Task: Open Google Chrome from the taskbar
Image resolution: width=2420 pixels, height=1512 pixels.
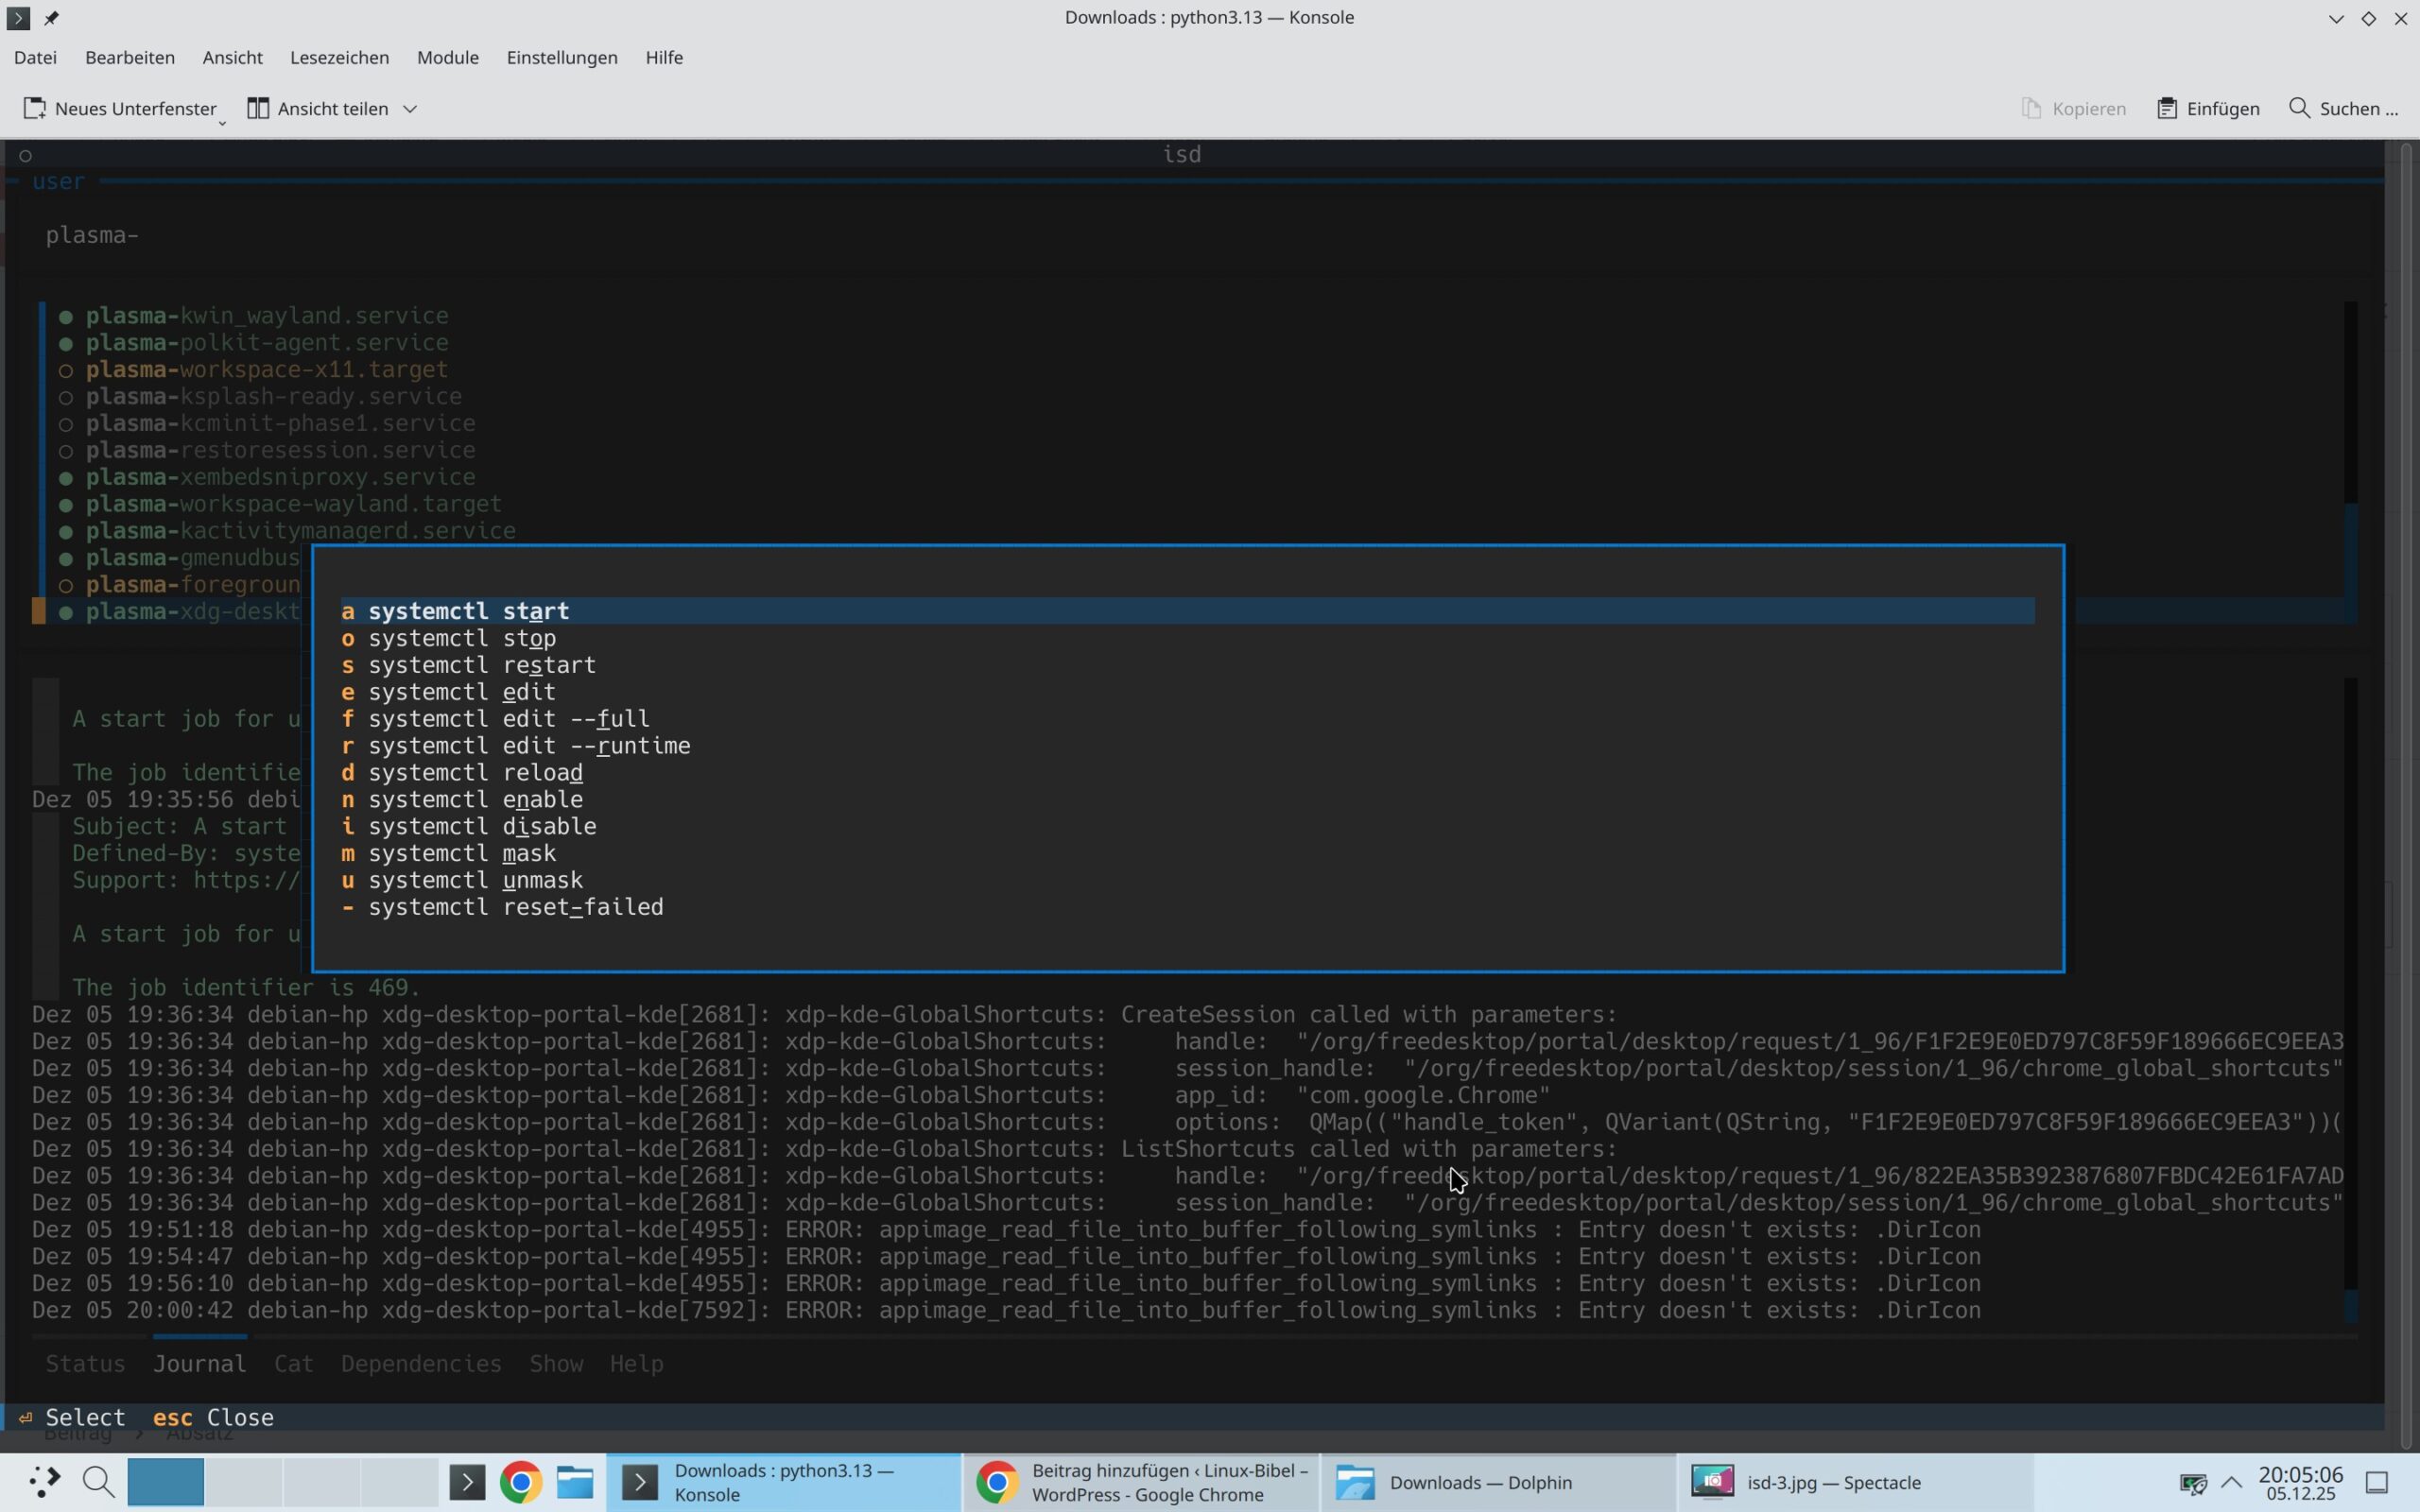Action: 521,1482
